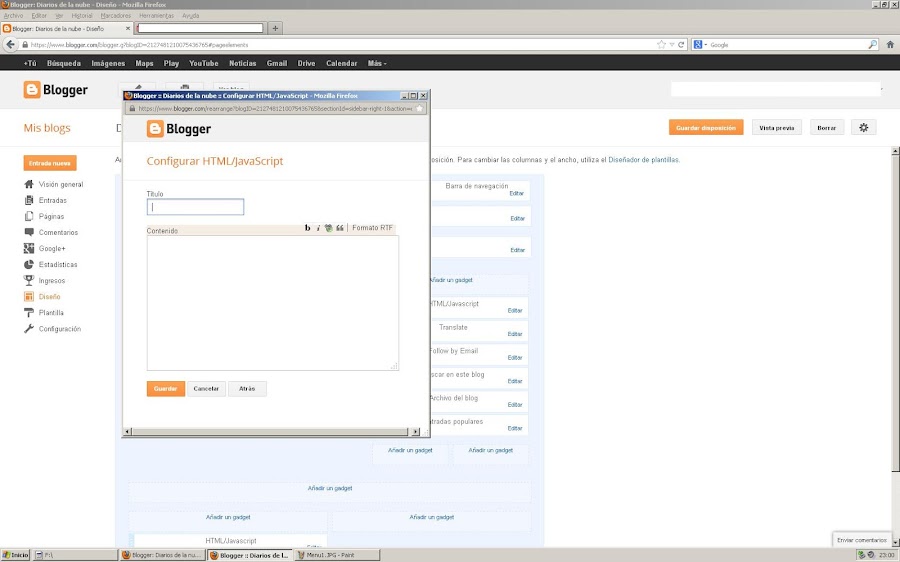Open the Herramientas menu in Firefox
Screen dimensions: 900x562
156,15
